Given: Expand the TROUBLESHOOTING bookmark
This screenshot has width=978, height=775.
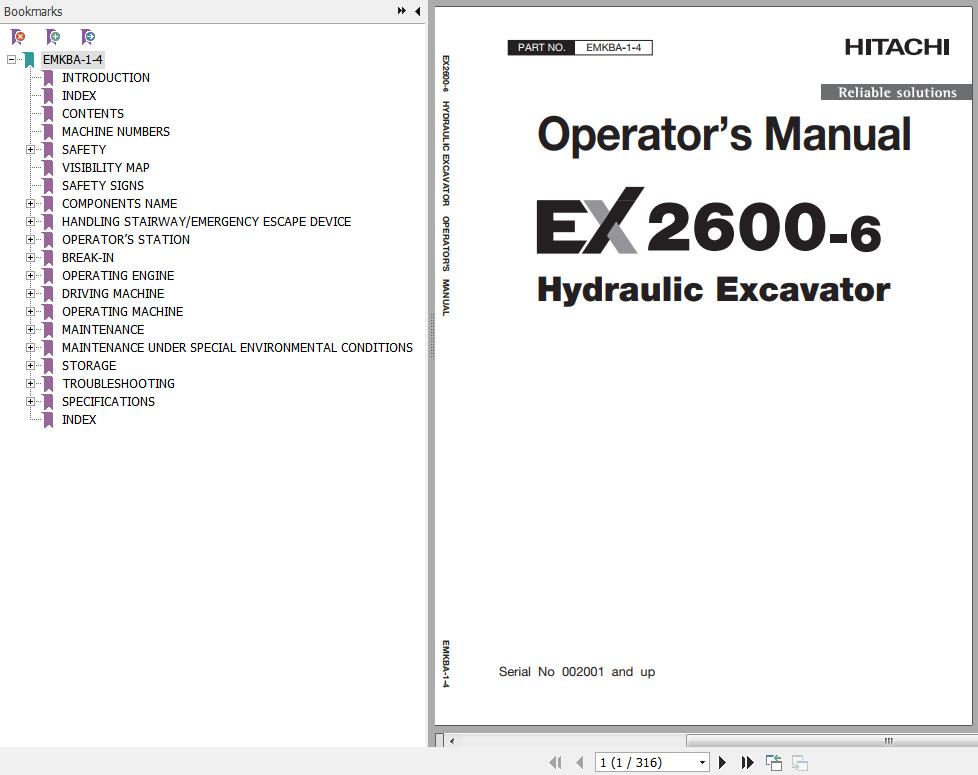Looking at the screenshot, I should click(30, 383).
